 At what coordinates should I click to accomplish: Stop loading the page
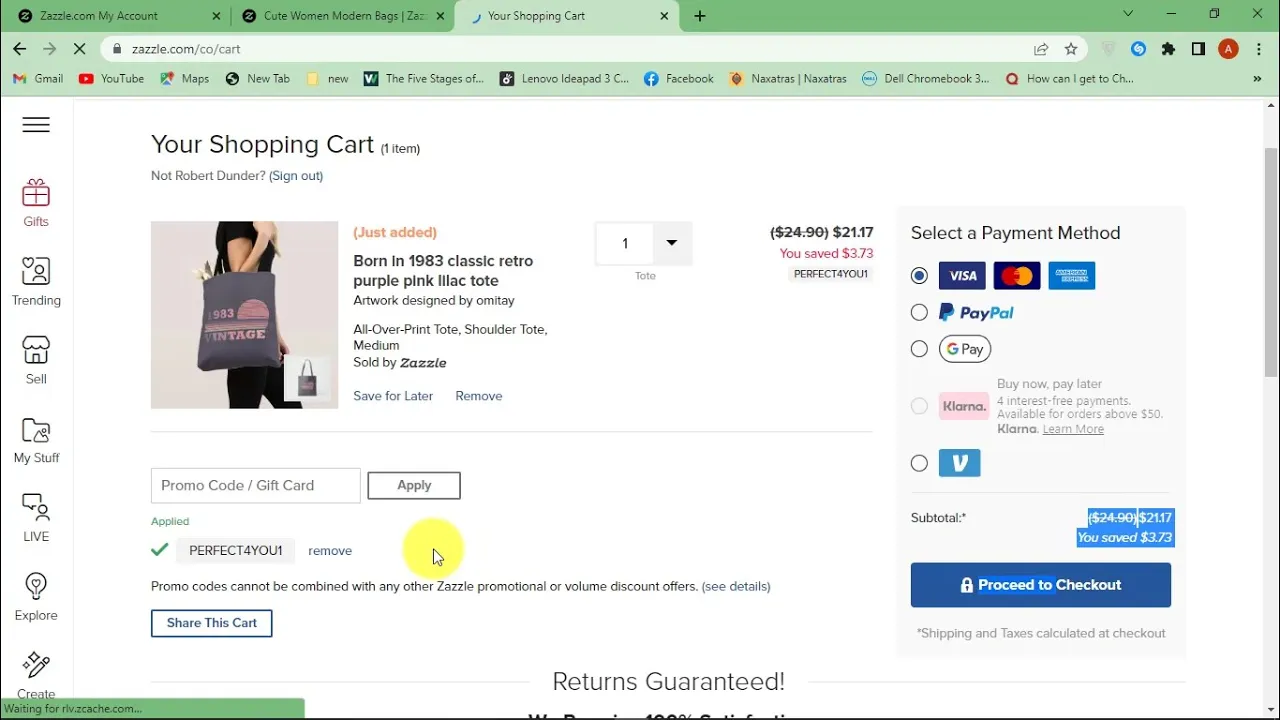tap(80, 49)
